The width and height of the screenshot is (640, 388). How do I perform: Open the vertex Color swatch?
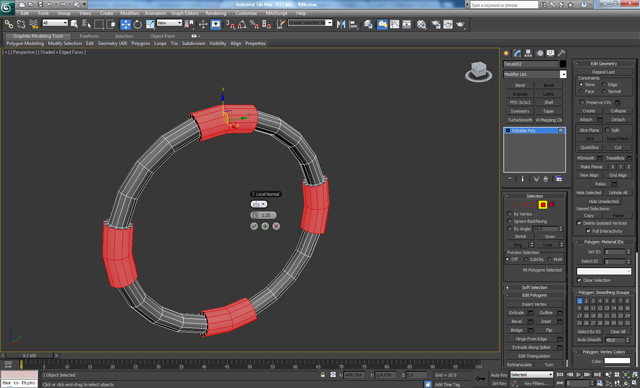pyautogui.click(x=617, y=361)
